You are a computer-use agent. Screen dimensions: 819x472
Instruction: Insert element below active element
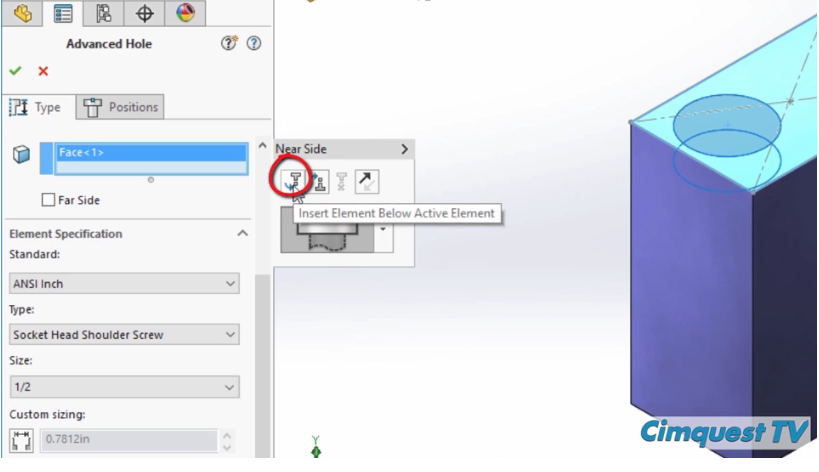293,182
